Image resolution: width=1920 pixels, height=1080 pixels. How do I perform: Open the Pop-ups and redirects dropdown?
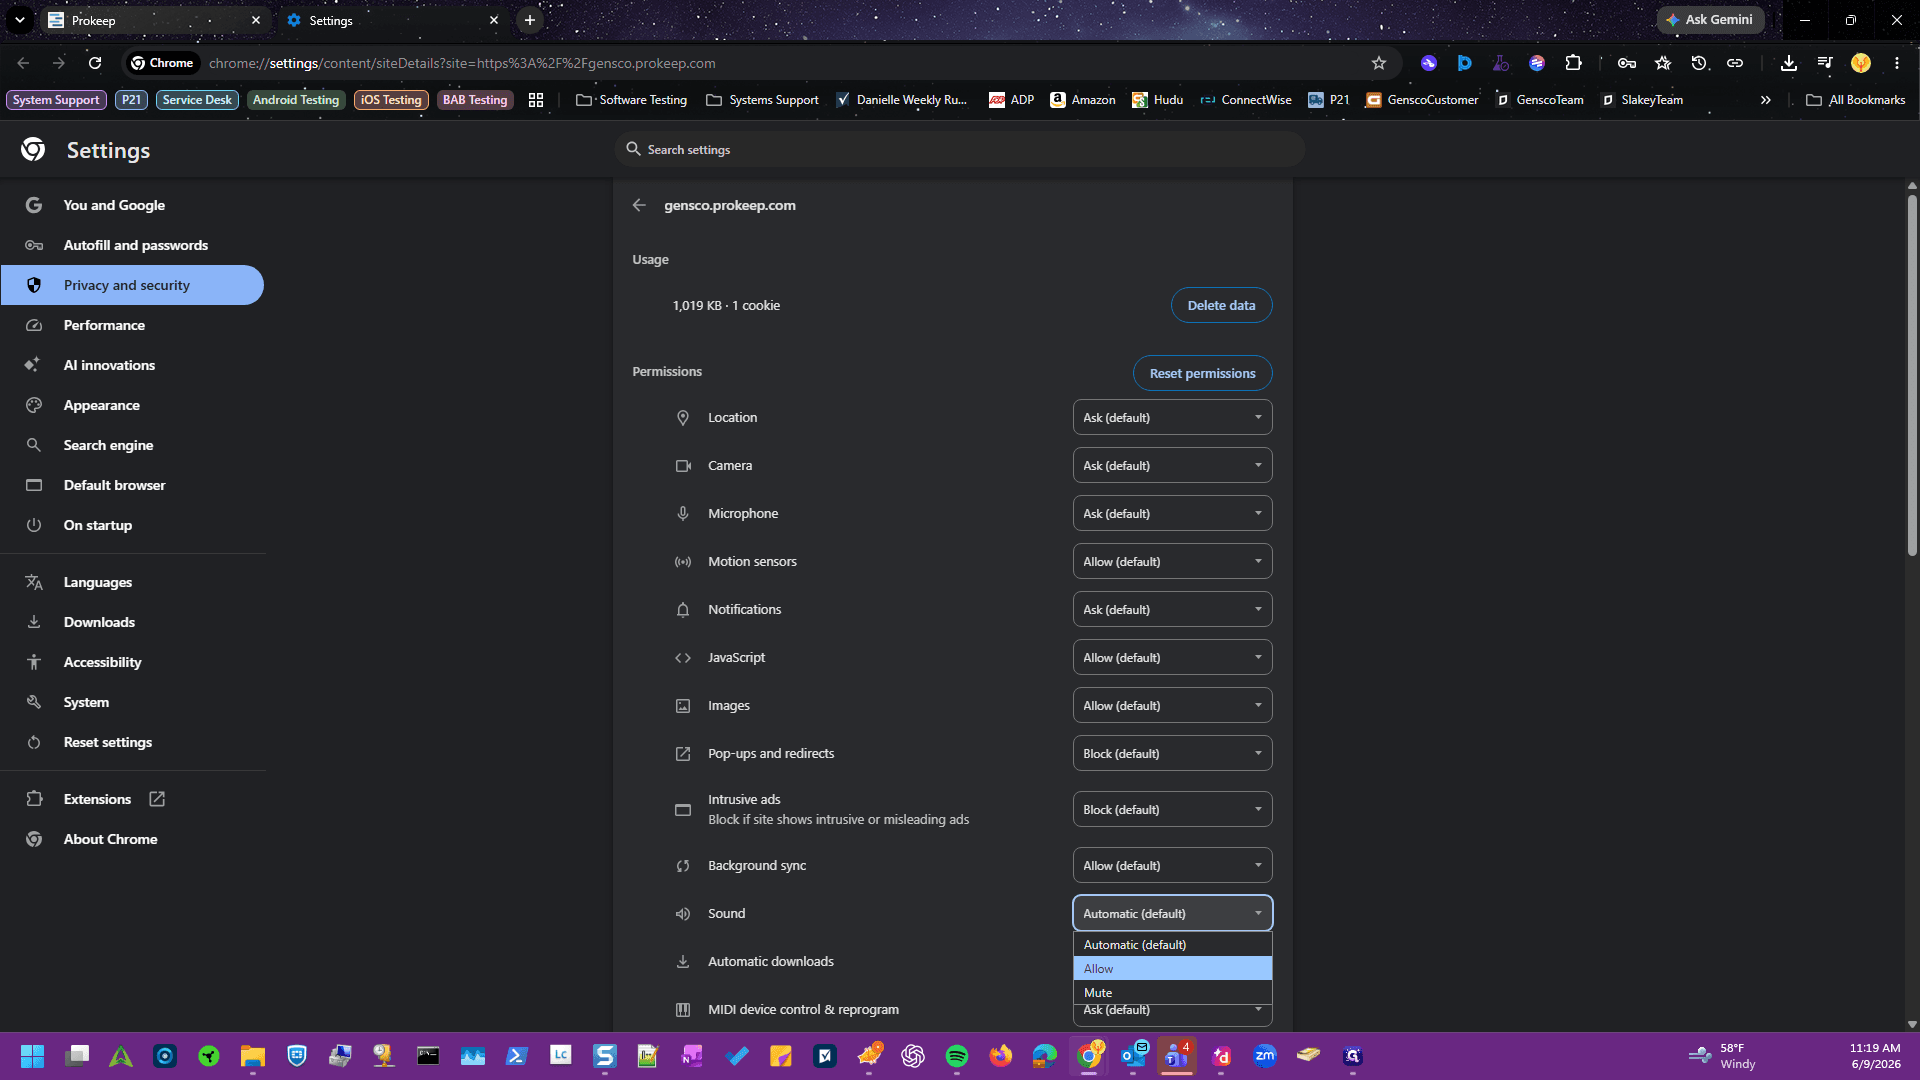tap(1172, 753)
